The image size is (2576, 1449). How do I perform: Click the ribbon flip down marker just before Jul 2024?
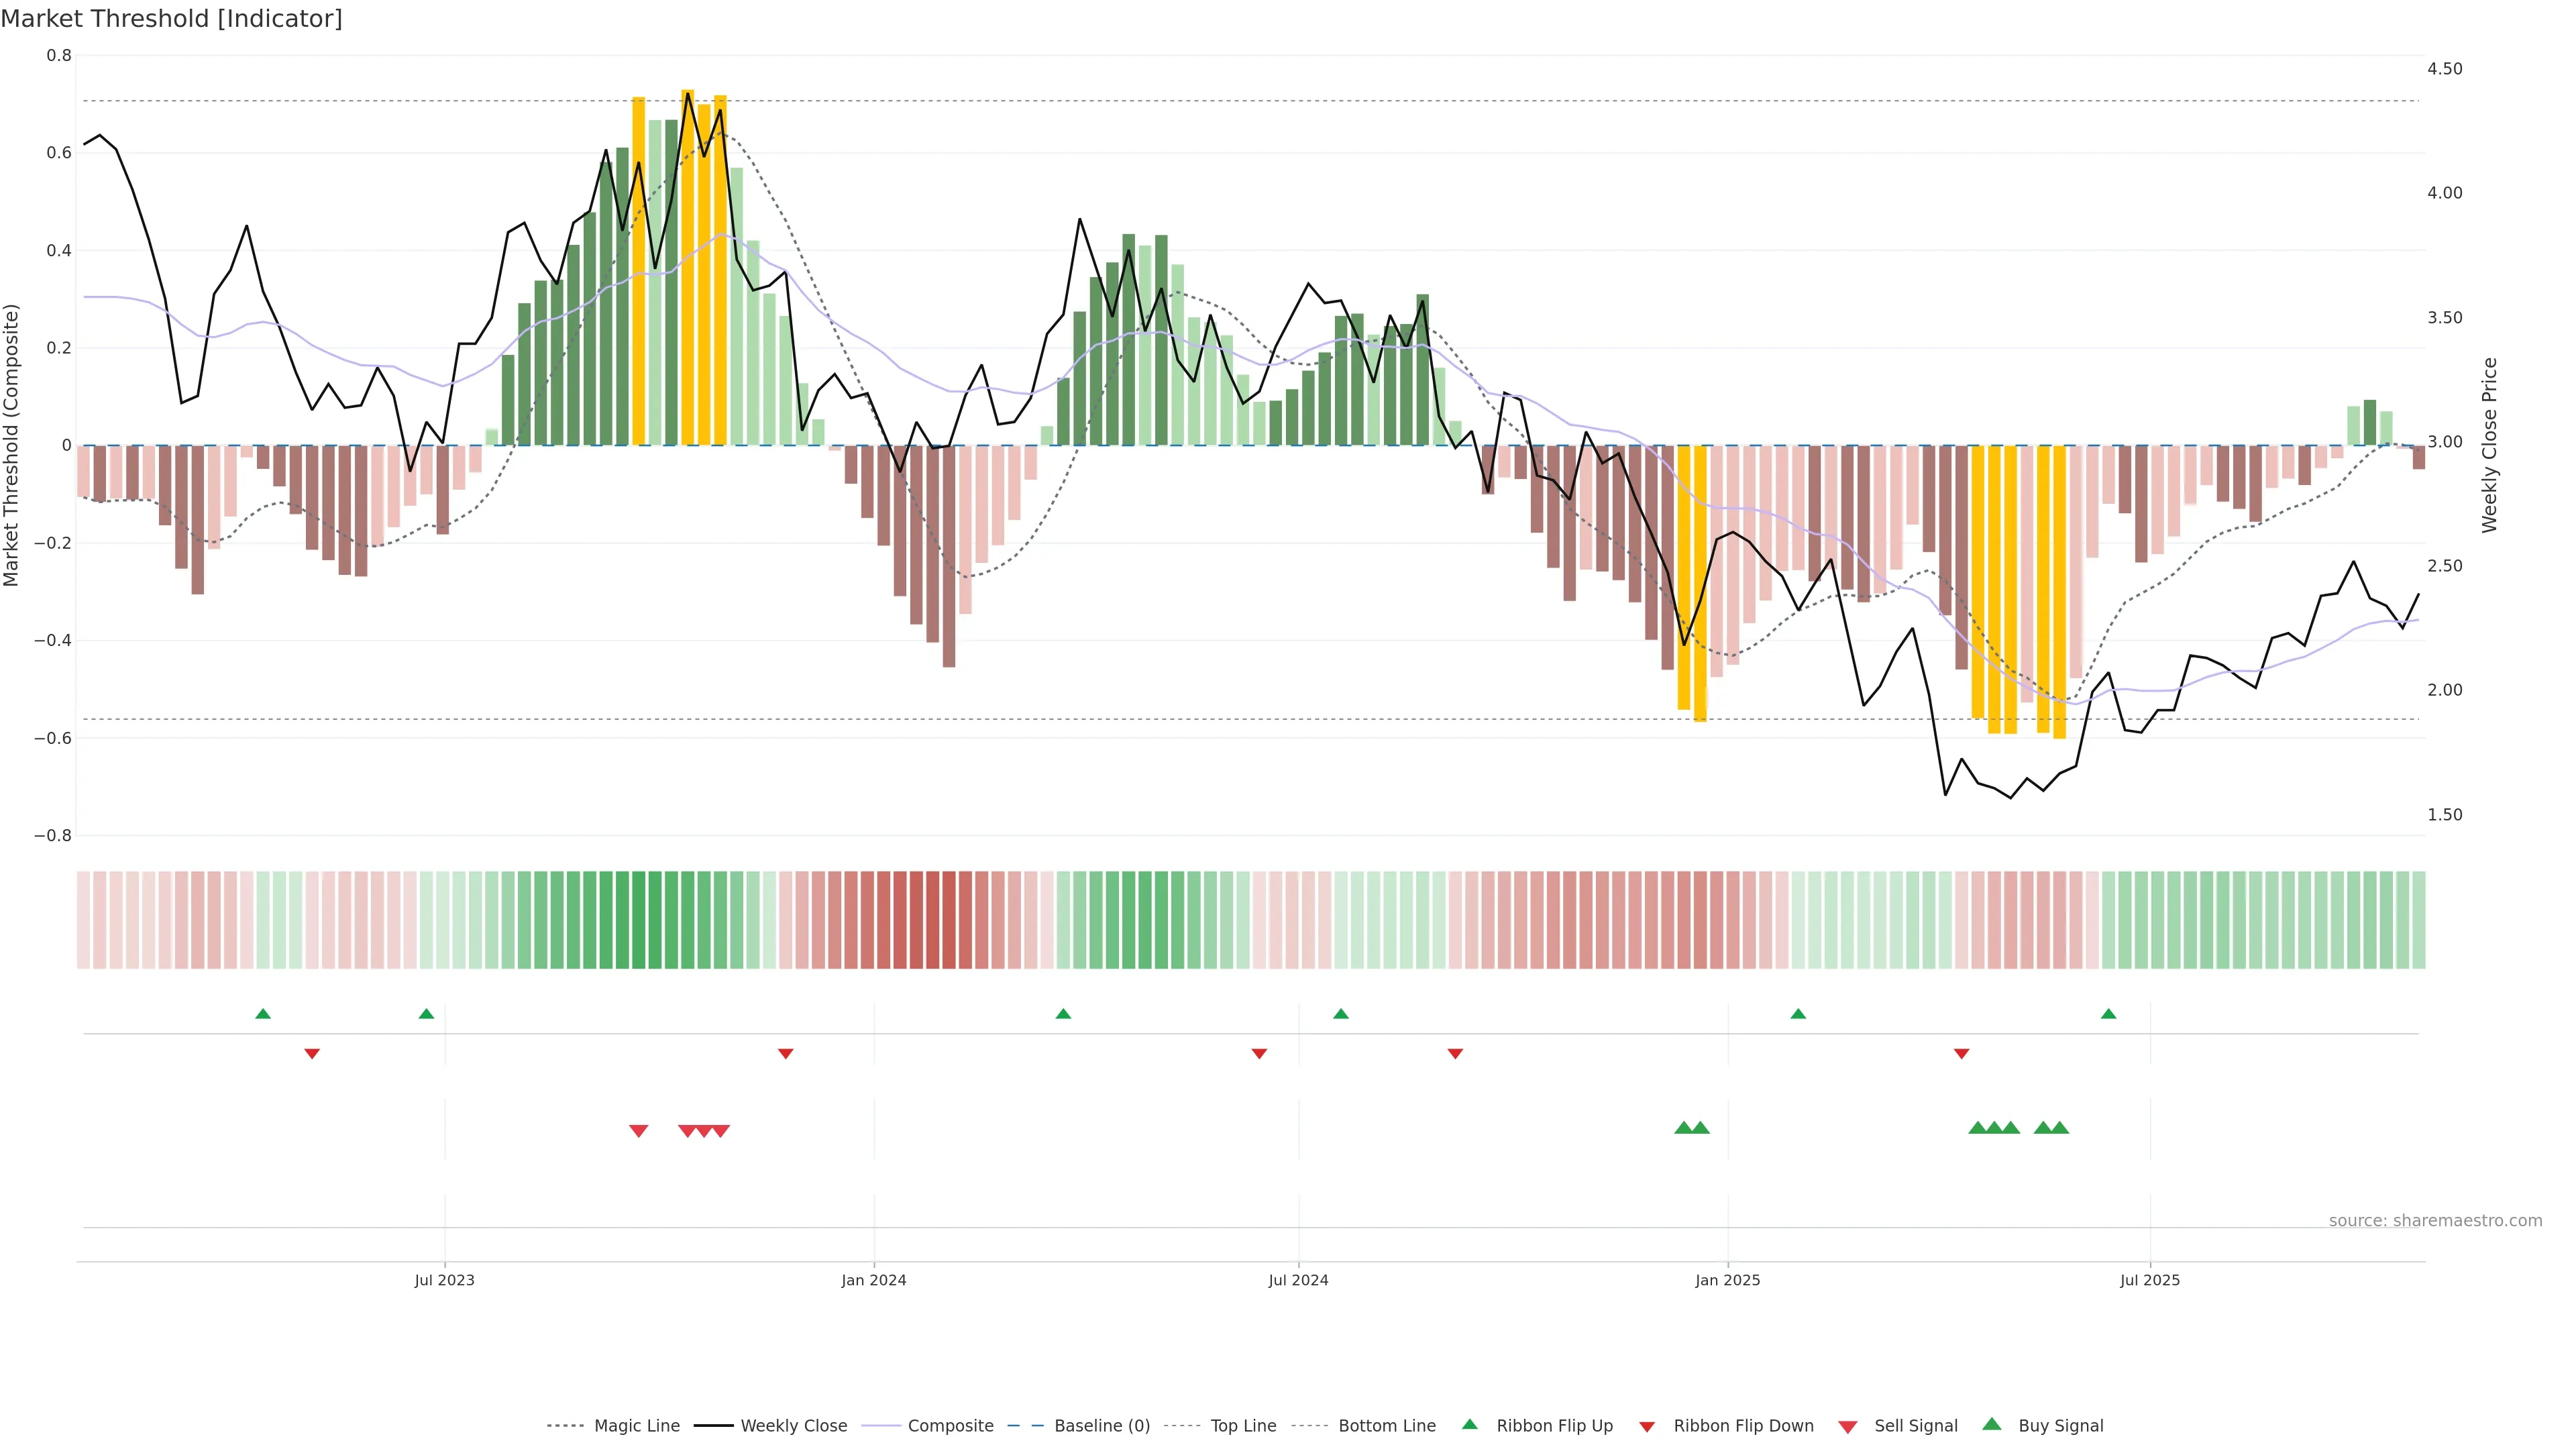[1259, 1054]
